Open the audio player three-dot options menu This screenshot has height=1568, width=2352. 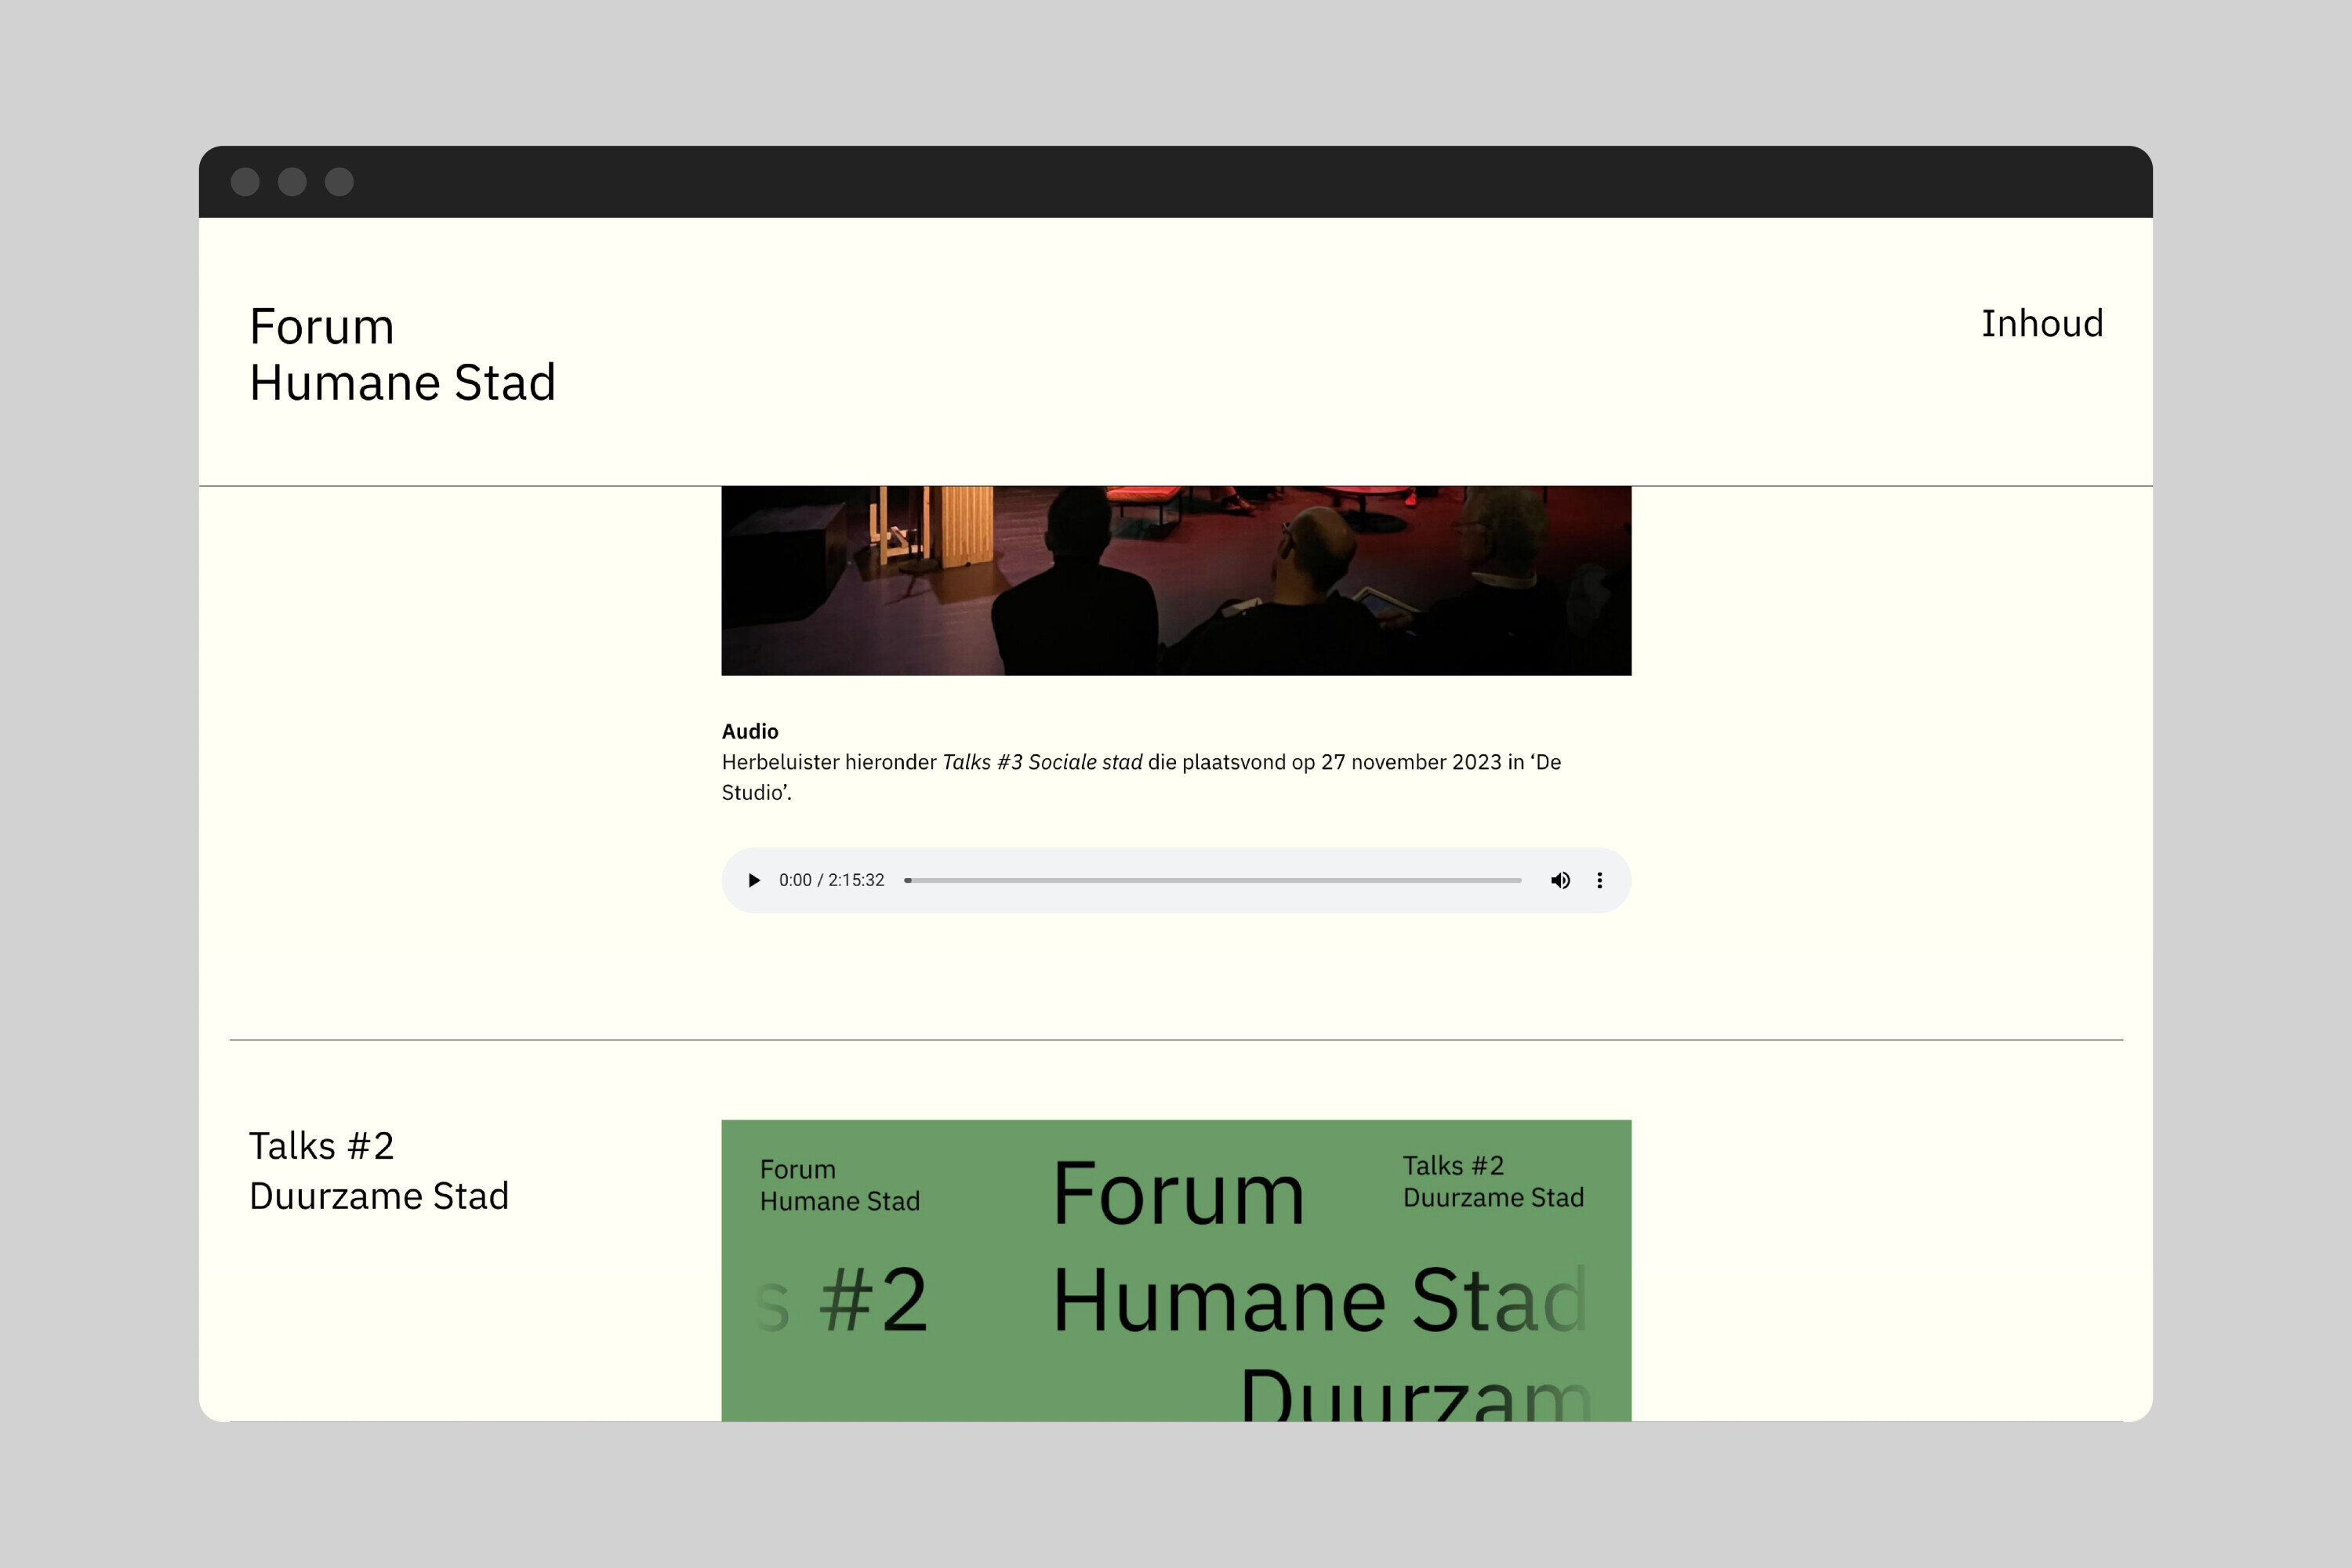click(1599, 880)
